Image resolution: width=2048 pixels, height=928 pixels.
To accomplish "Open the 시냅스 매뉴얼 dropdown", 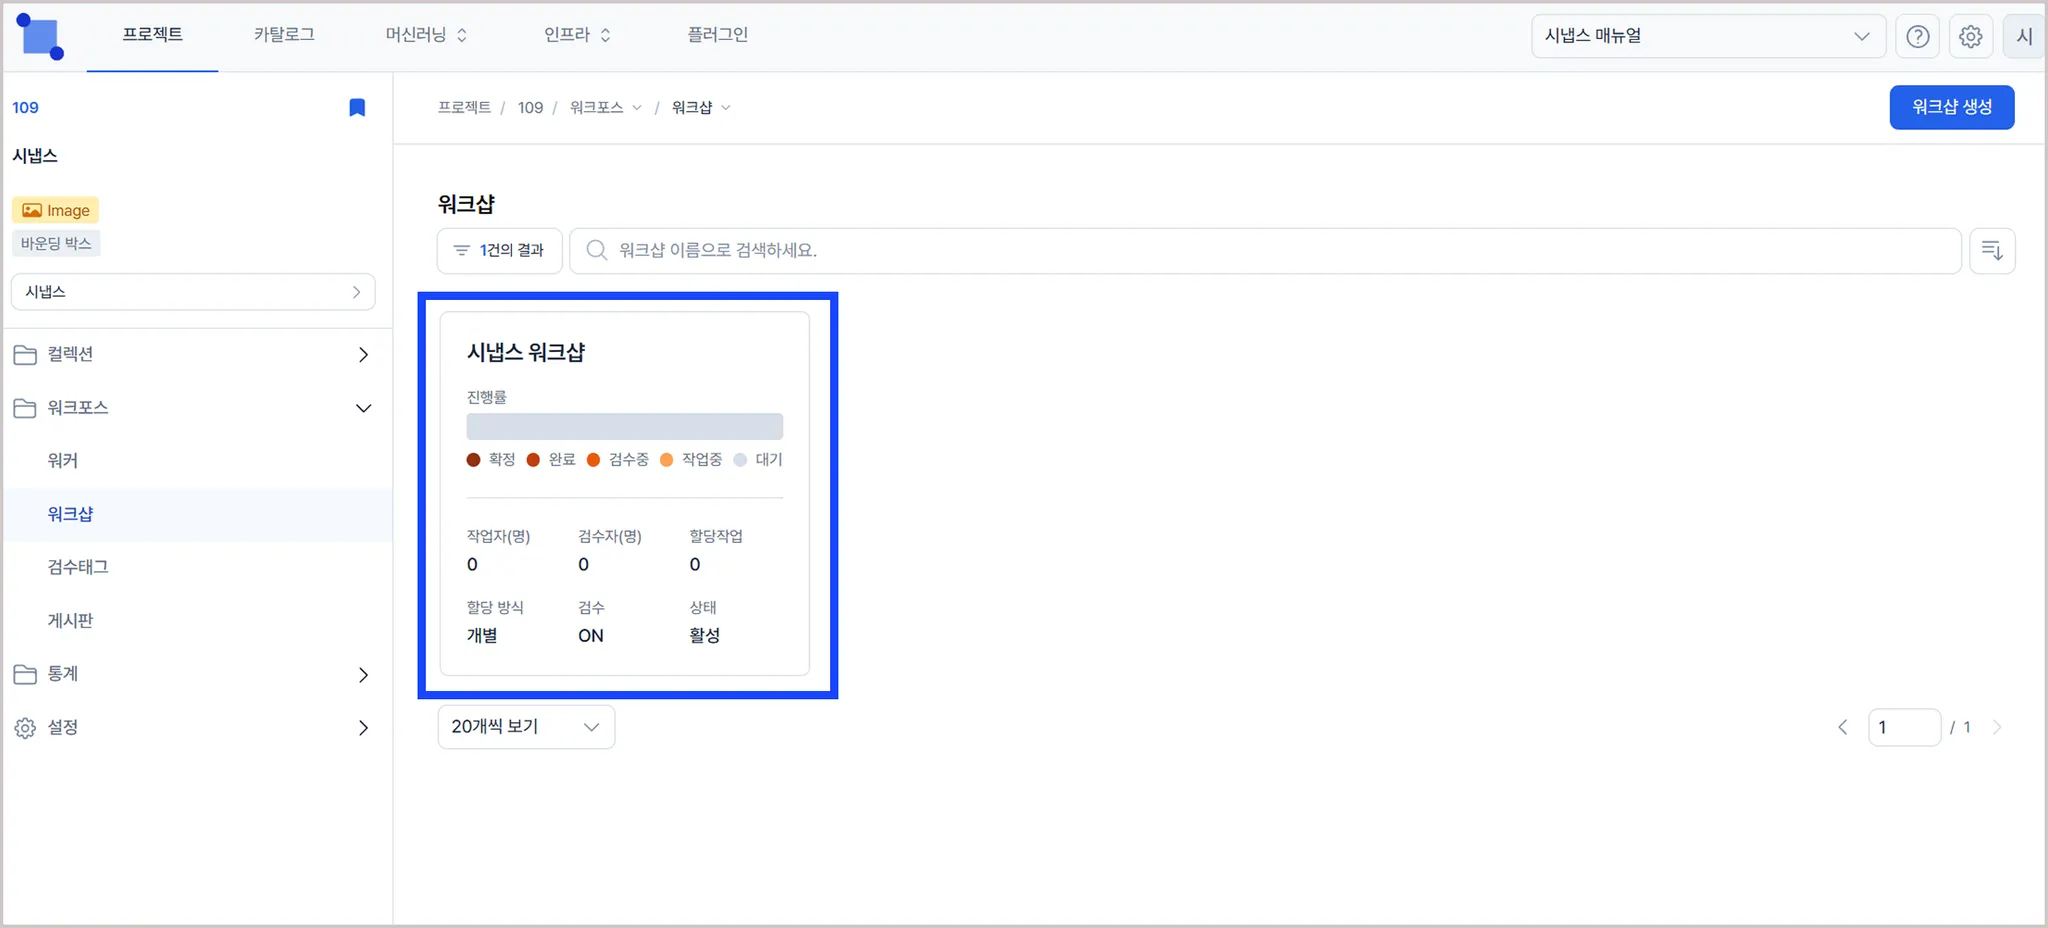I will (x=1708, y=36).
